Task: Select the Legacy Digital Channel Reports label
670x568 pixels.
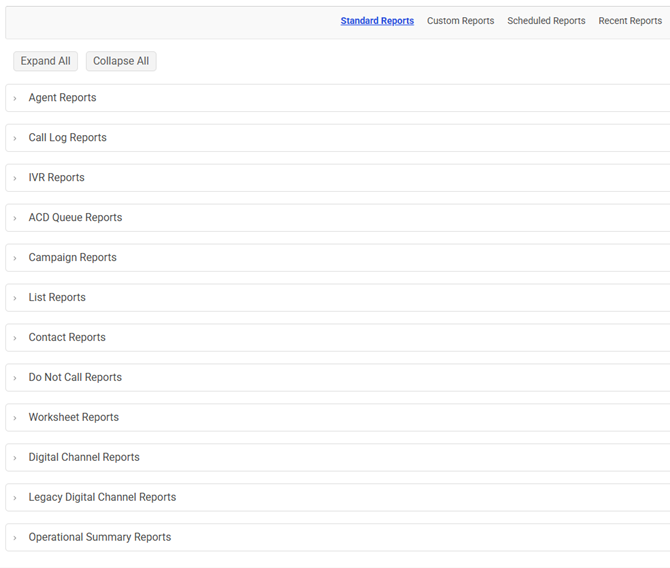Action: click(x=102, y=497)
